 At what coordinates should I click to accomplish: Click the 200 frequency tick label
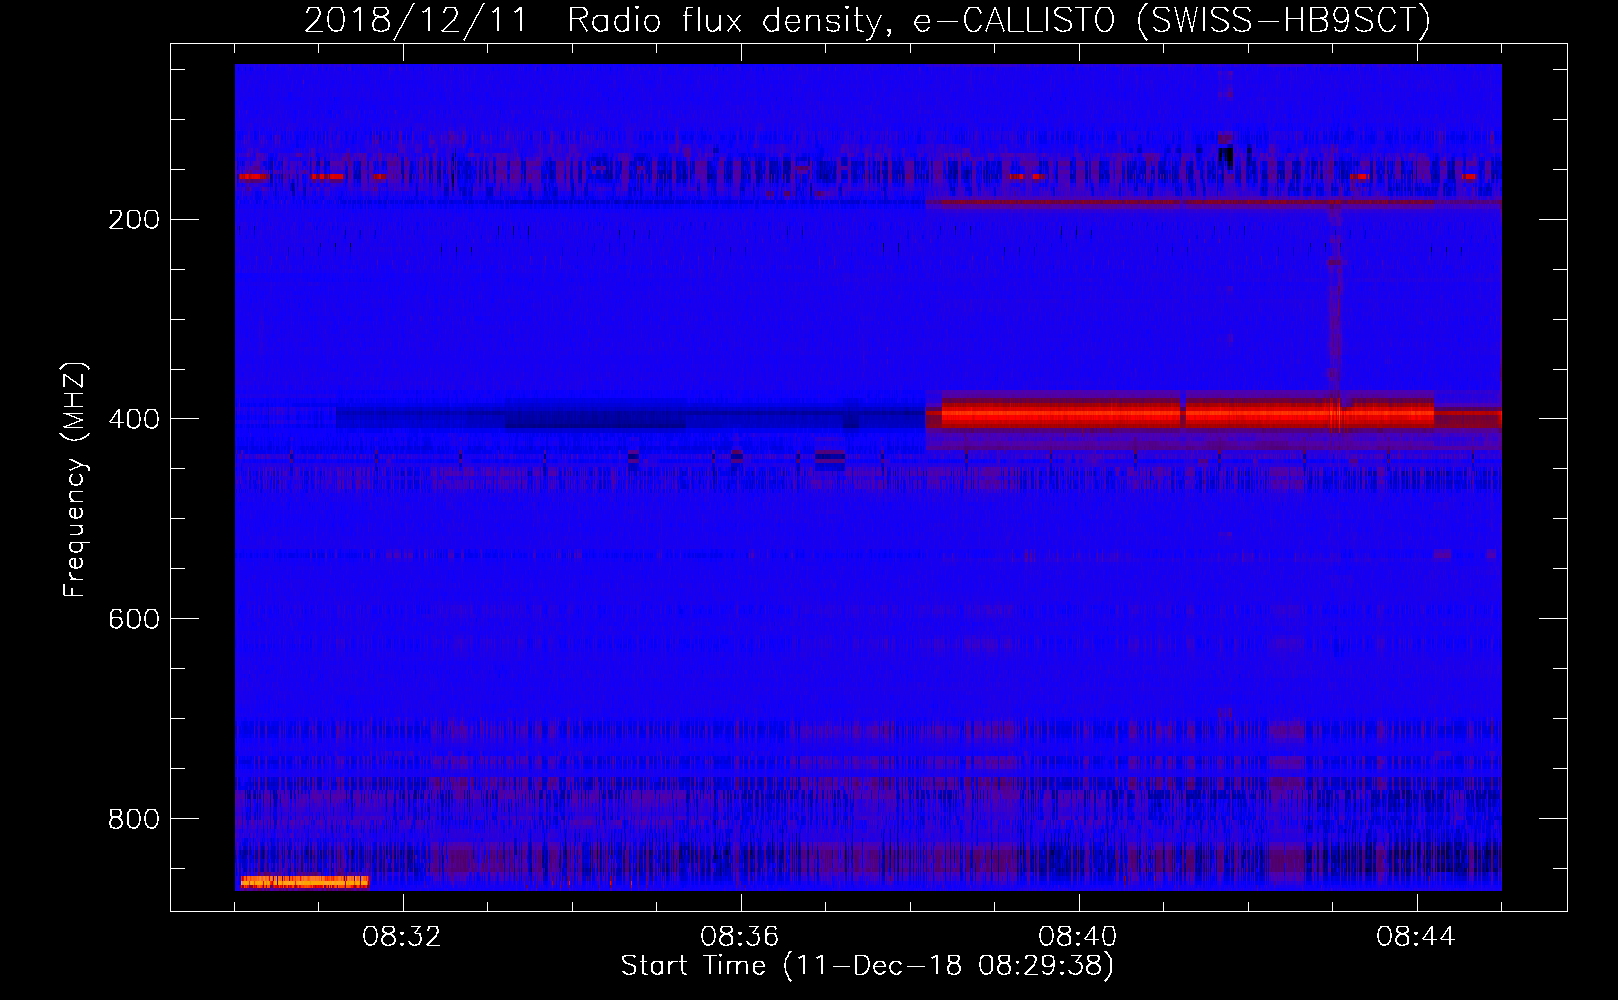[x=134, y=220]
